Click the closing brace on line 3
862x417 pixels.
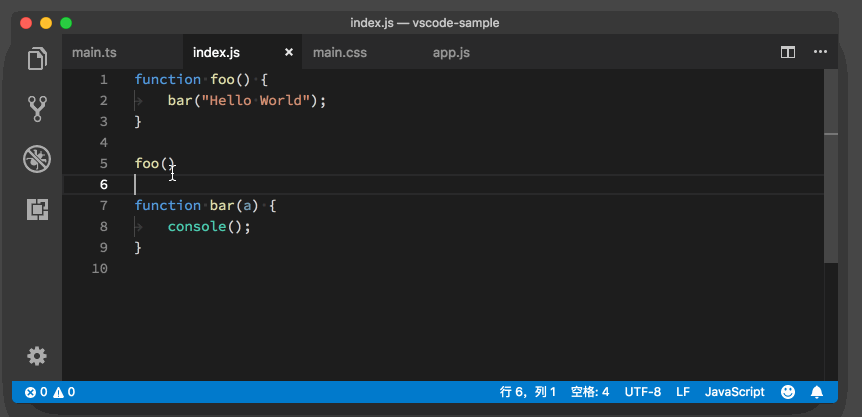(x=138, y=121)
